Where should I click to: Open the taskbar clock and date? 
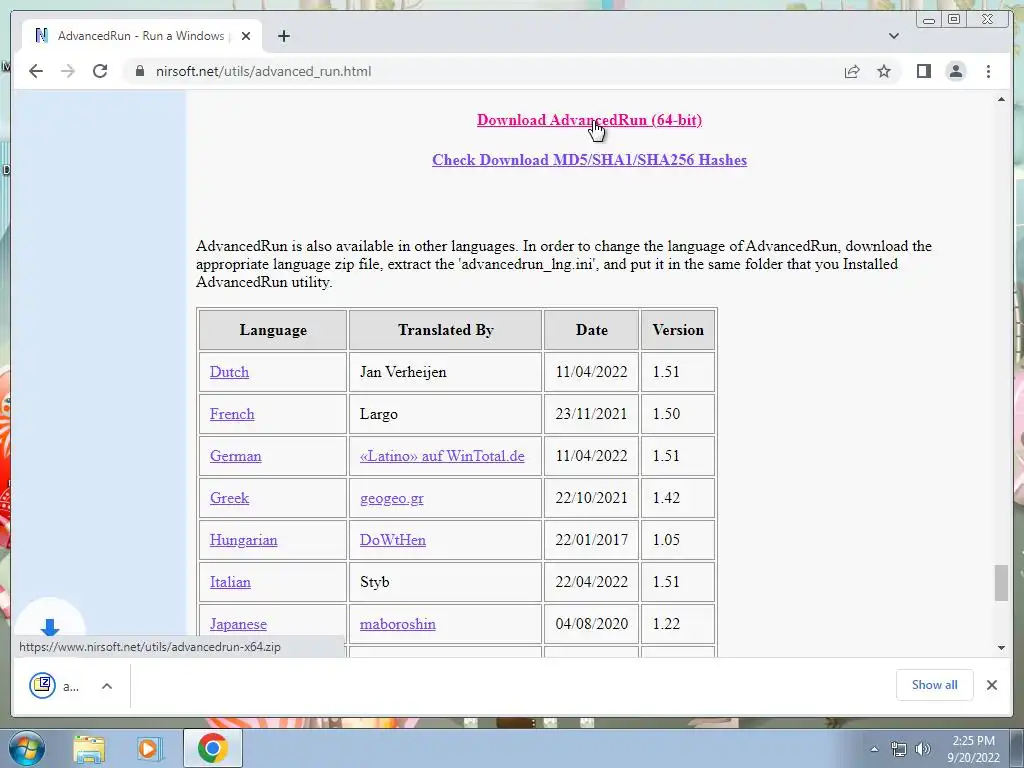tap(973, 749)
